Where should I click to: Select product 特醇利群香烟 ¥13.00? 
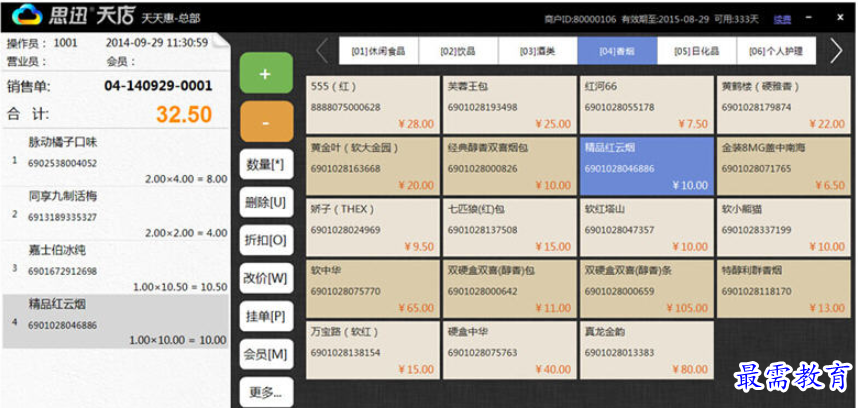pos(784,289)
